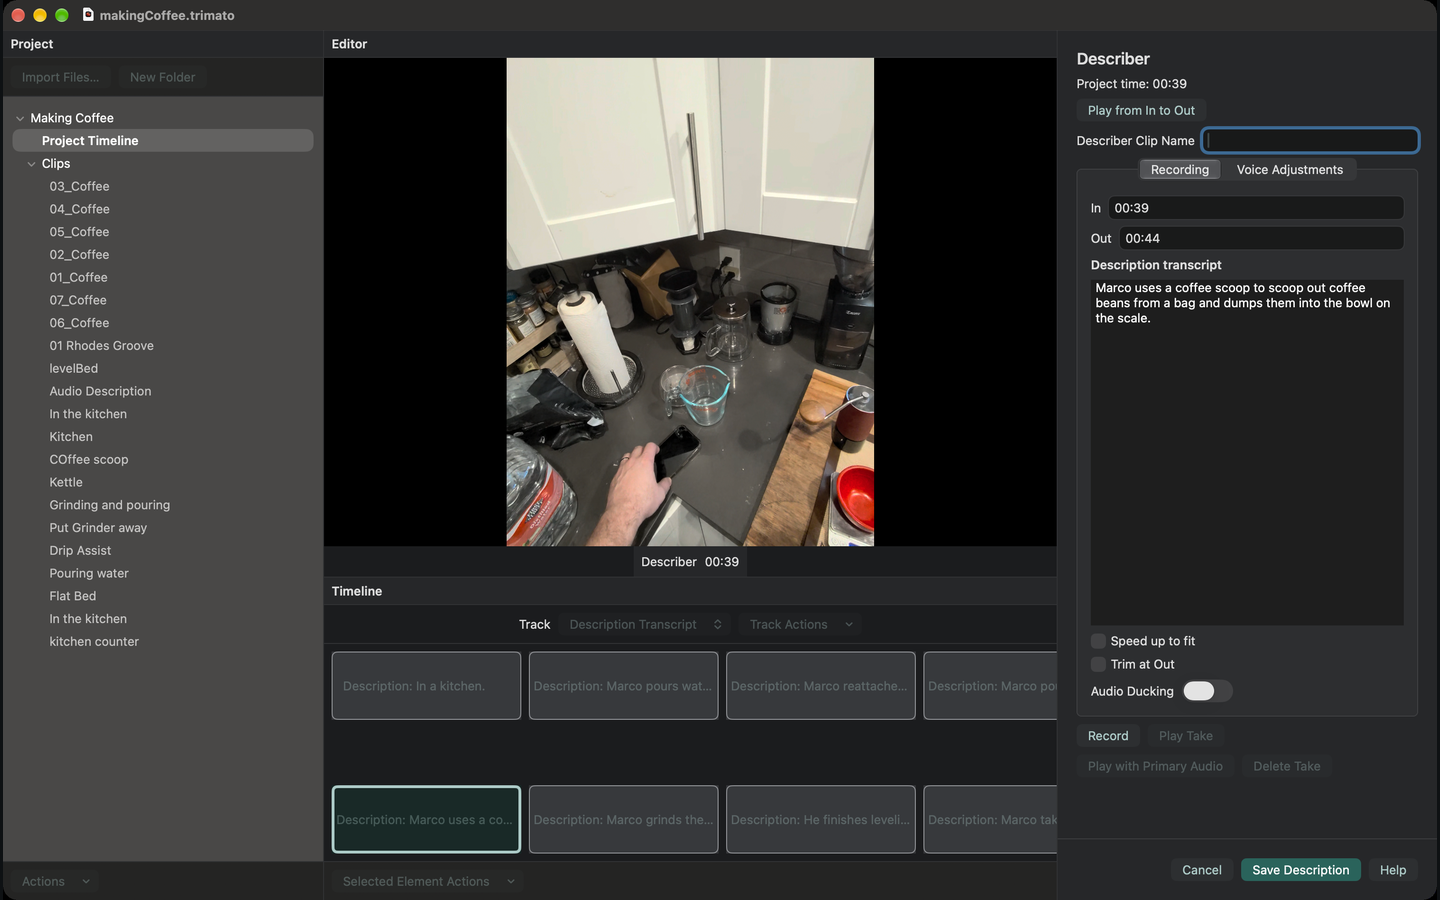Click the video preview of the kitchen counter

click(x=690, y=302)
